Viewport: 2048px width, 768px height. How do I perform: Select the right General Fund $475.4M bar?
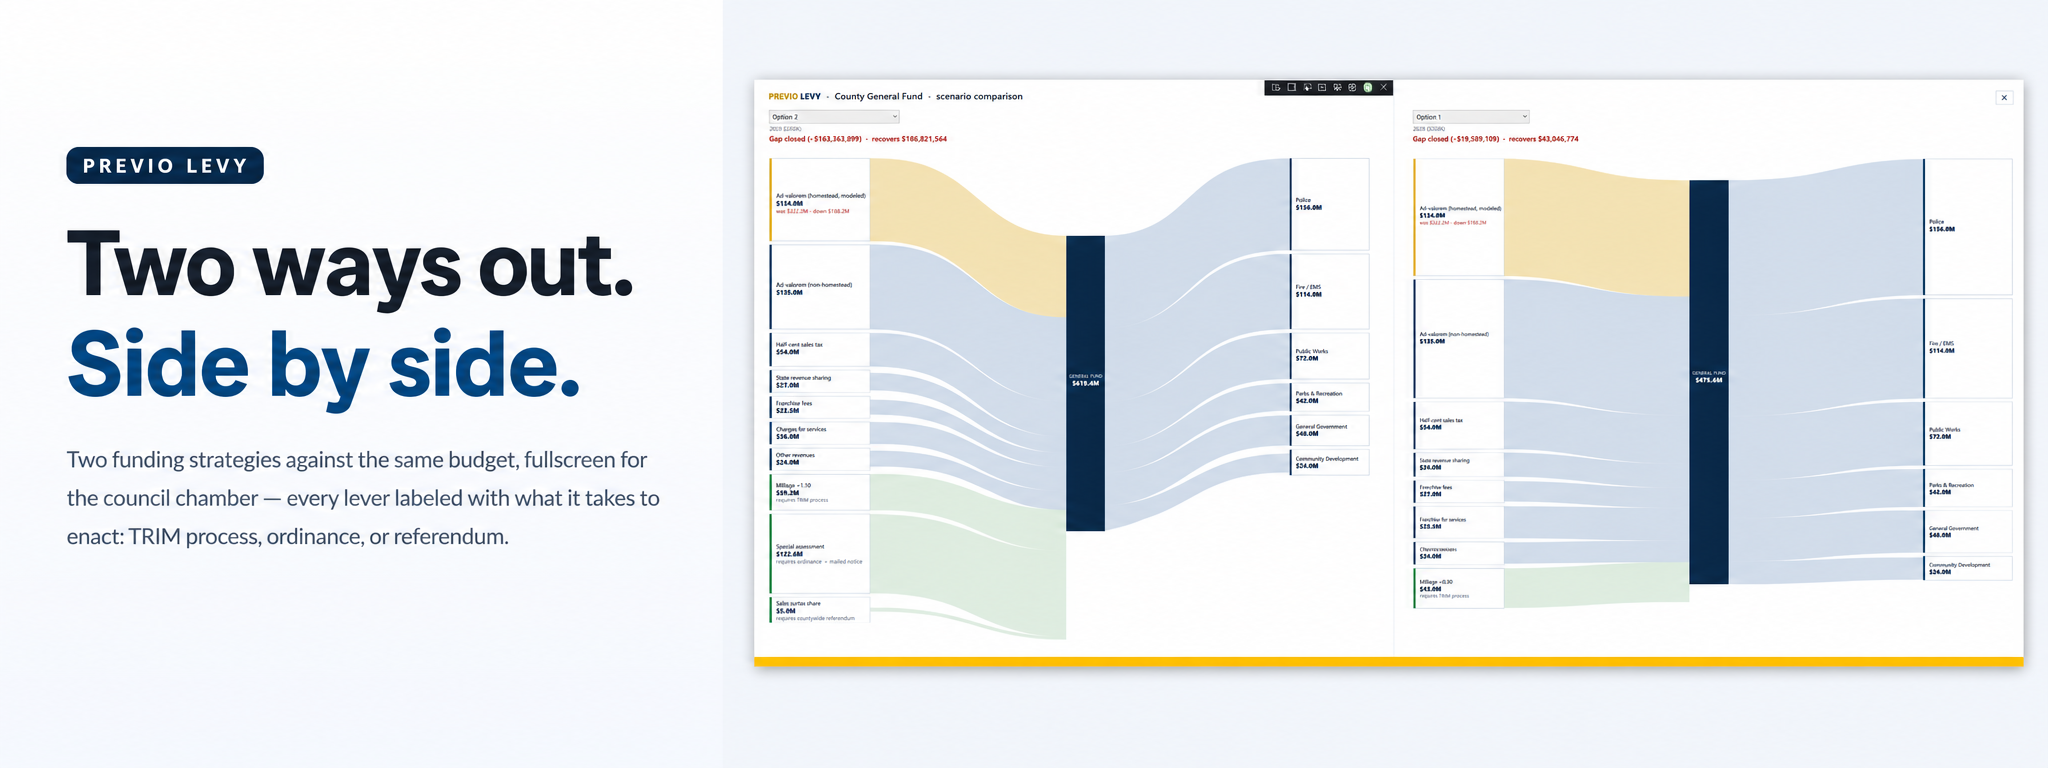1708,382
